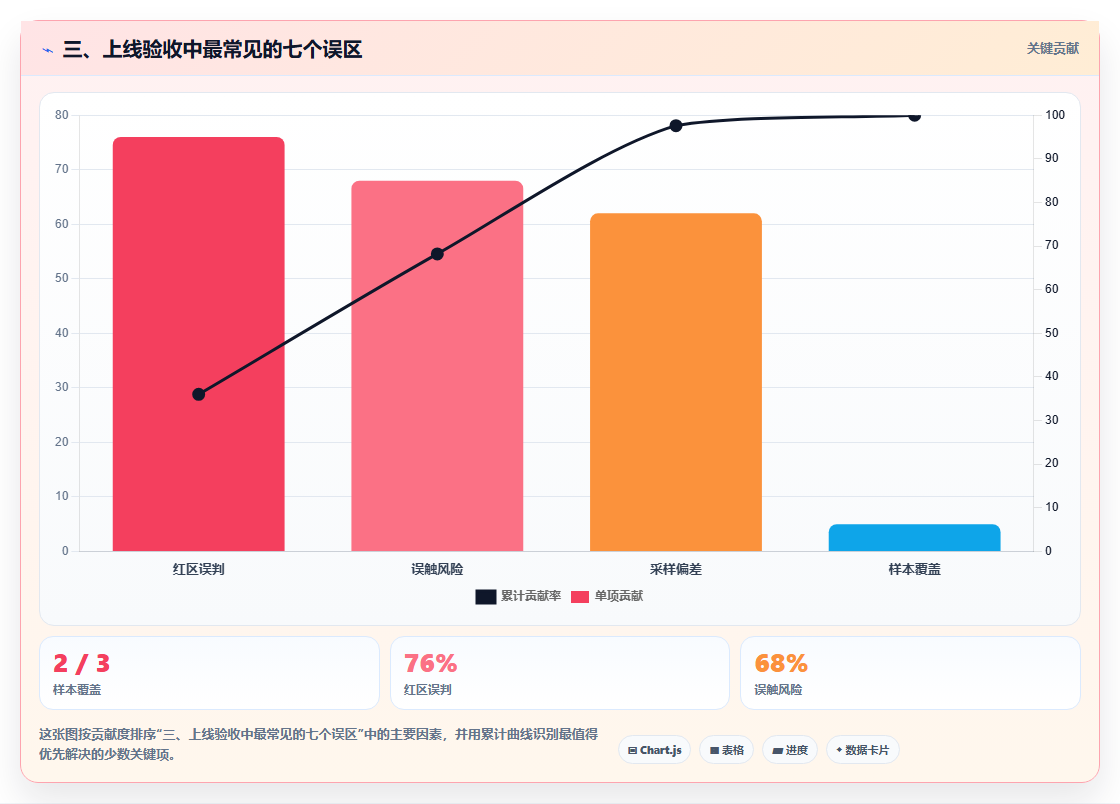1120x804 pixels.
Task: Toggle the 单项贡献 legend swatch
Action: pyautogui.click(x=580, y=596)
